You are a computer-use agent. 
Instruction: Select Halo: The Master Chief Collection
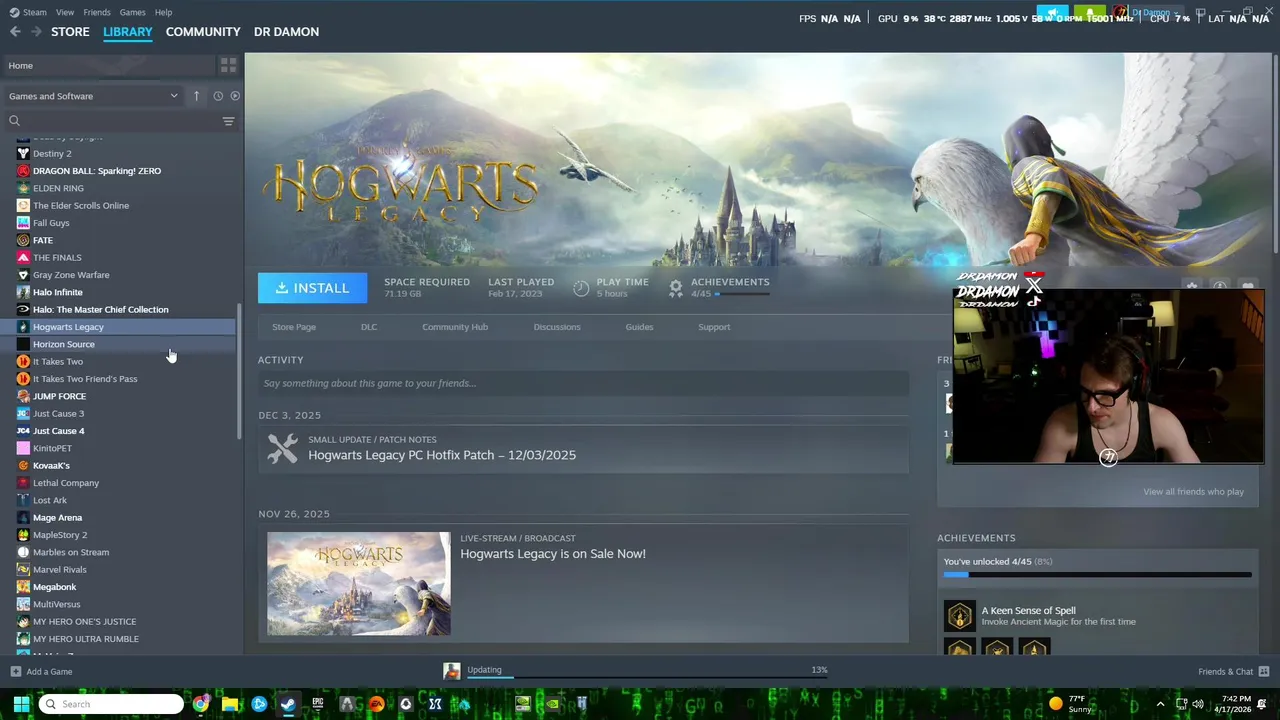(101, 310)
